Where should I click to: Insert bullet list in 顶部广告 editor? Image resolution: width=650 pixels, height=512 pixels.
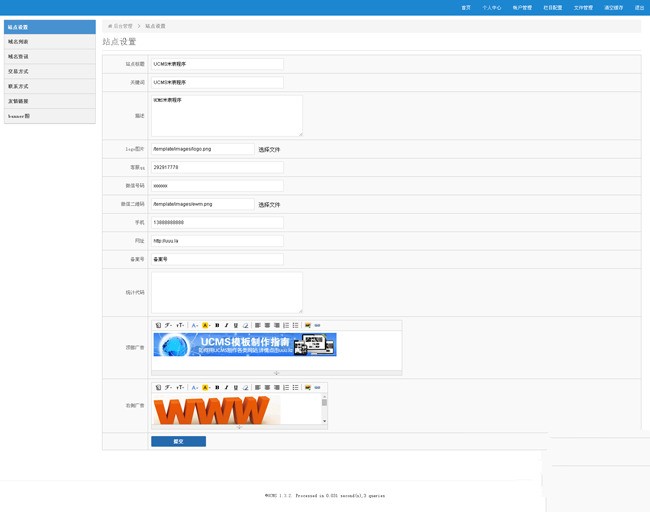click(296, 325)
